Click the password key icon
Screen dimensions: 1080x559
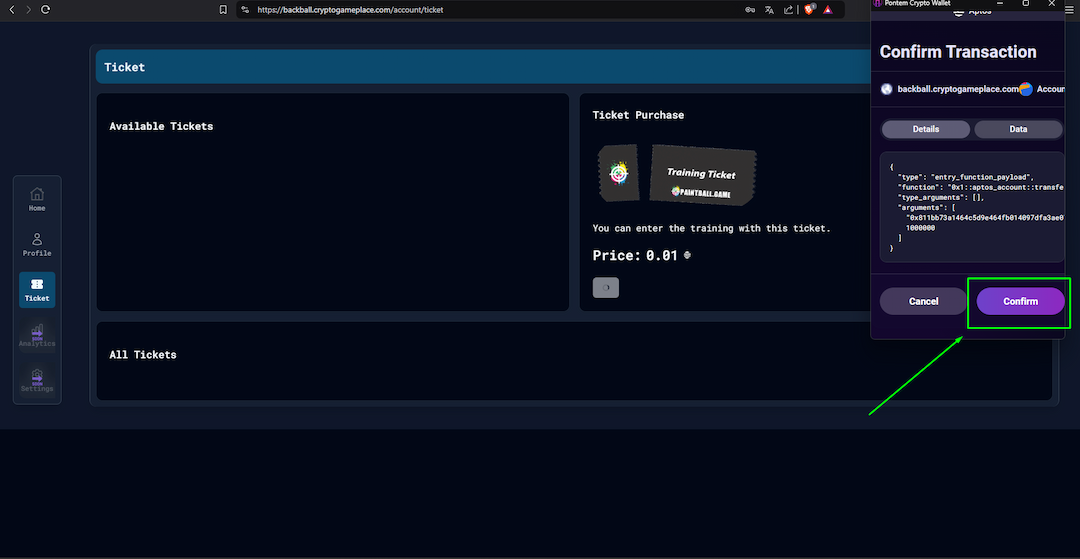[x=750, y=9]
